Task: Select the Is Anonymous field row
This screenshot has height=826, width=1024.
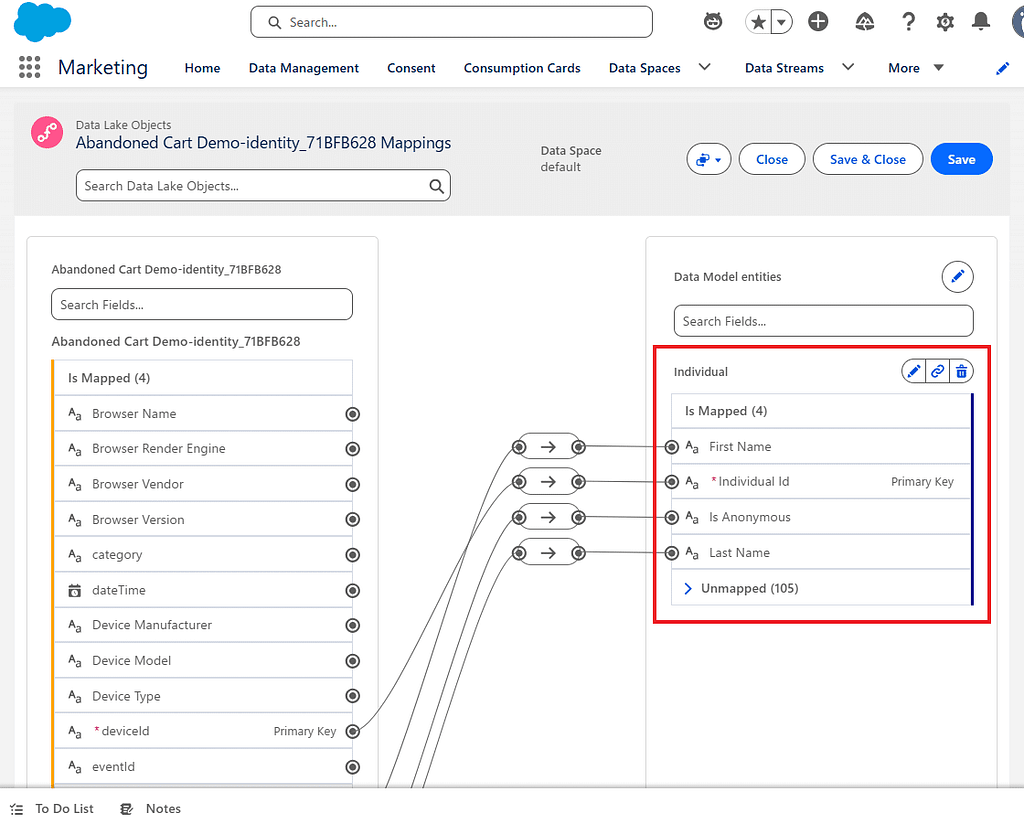Action: click(822, 517)
